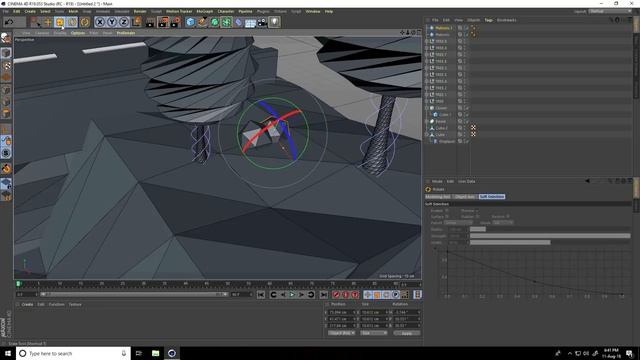The width and height of the screenshot is (640, 360).
Task: Toggle the Restrict checkbox
Action: tap(508, 216)
